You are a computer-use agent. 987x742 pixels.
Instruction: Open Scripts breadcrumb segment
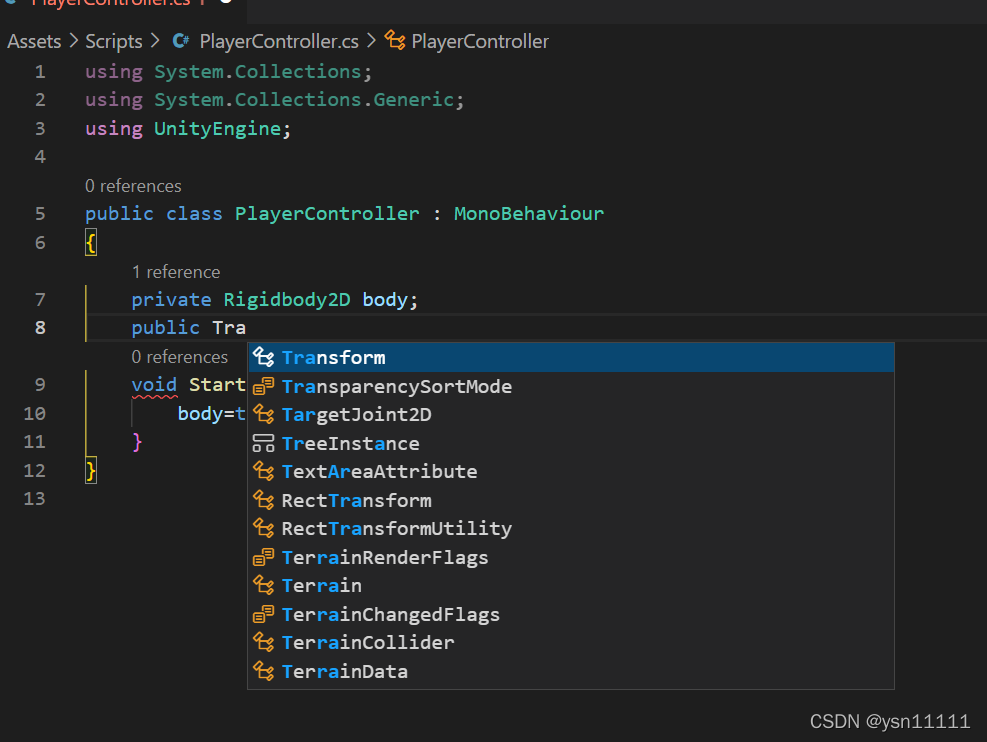pyautogui.click(x=114, y=42)
